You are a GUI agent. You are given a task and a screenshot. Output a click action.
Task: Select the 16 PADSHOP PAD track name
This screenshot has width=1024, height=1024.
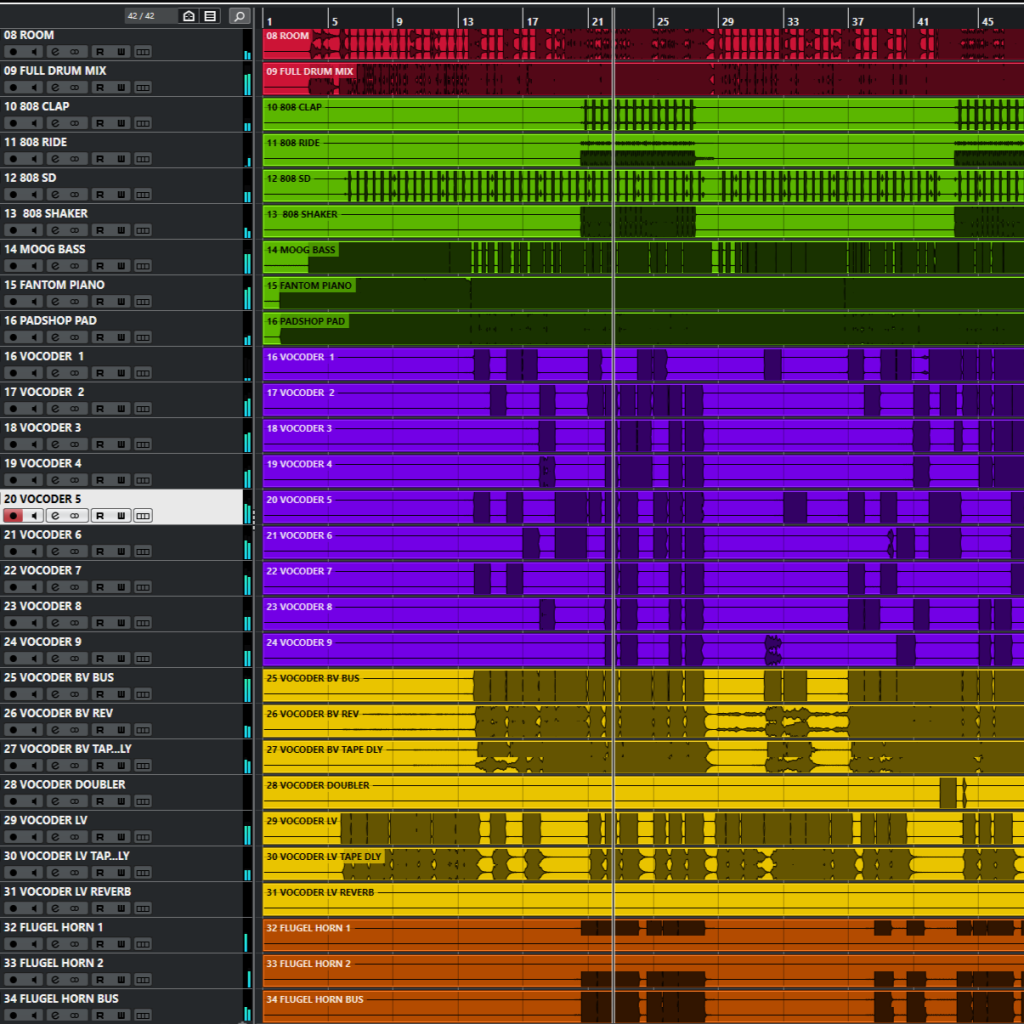pyautogui.click(x=57, y=320)
